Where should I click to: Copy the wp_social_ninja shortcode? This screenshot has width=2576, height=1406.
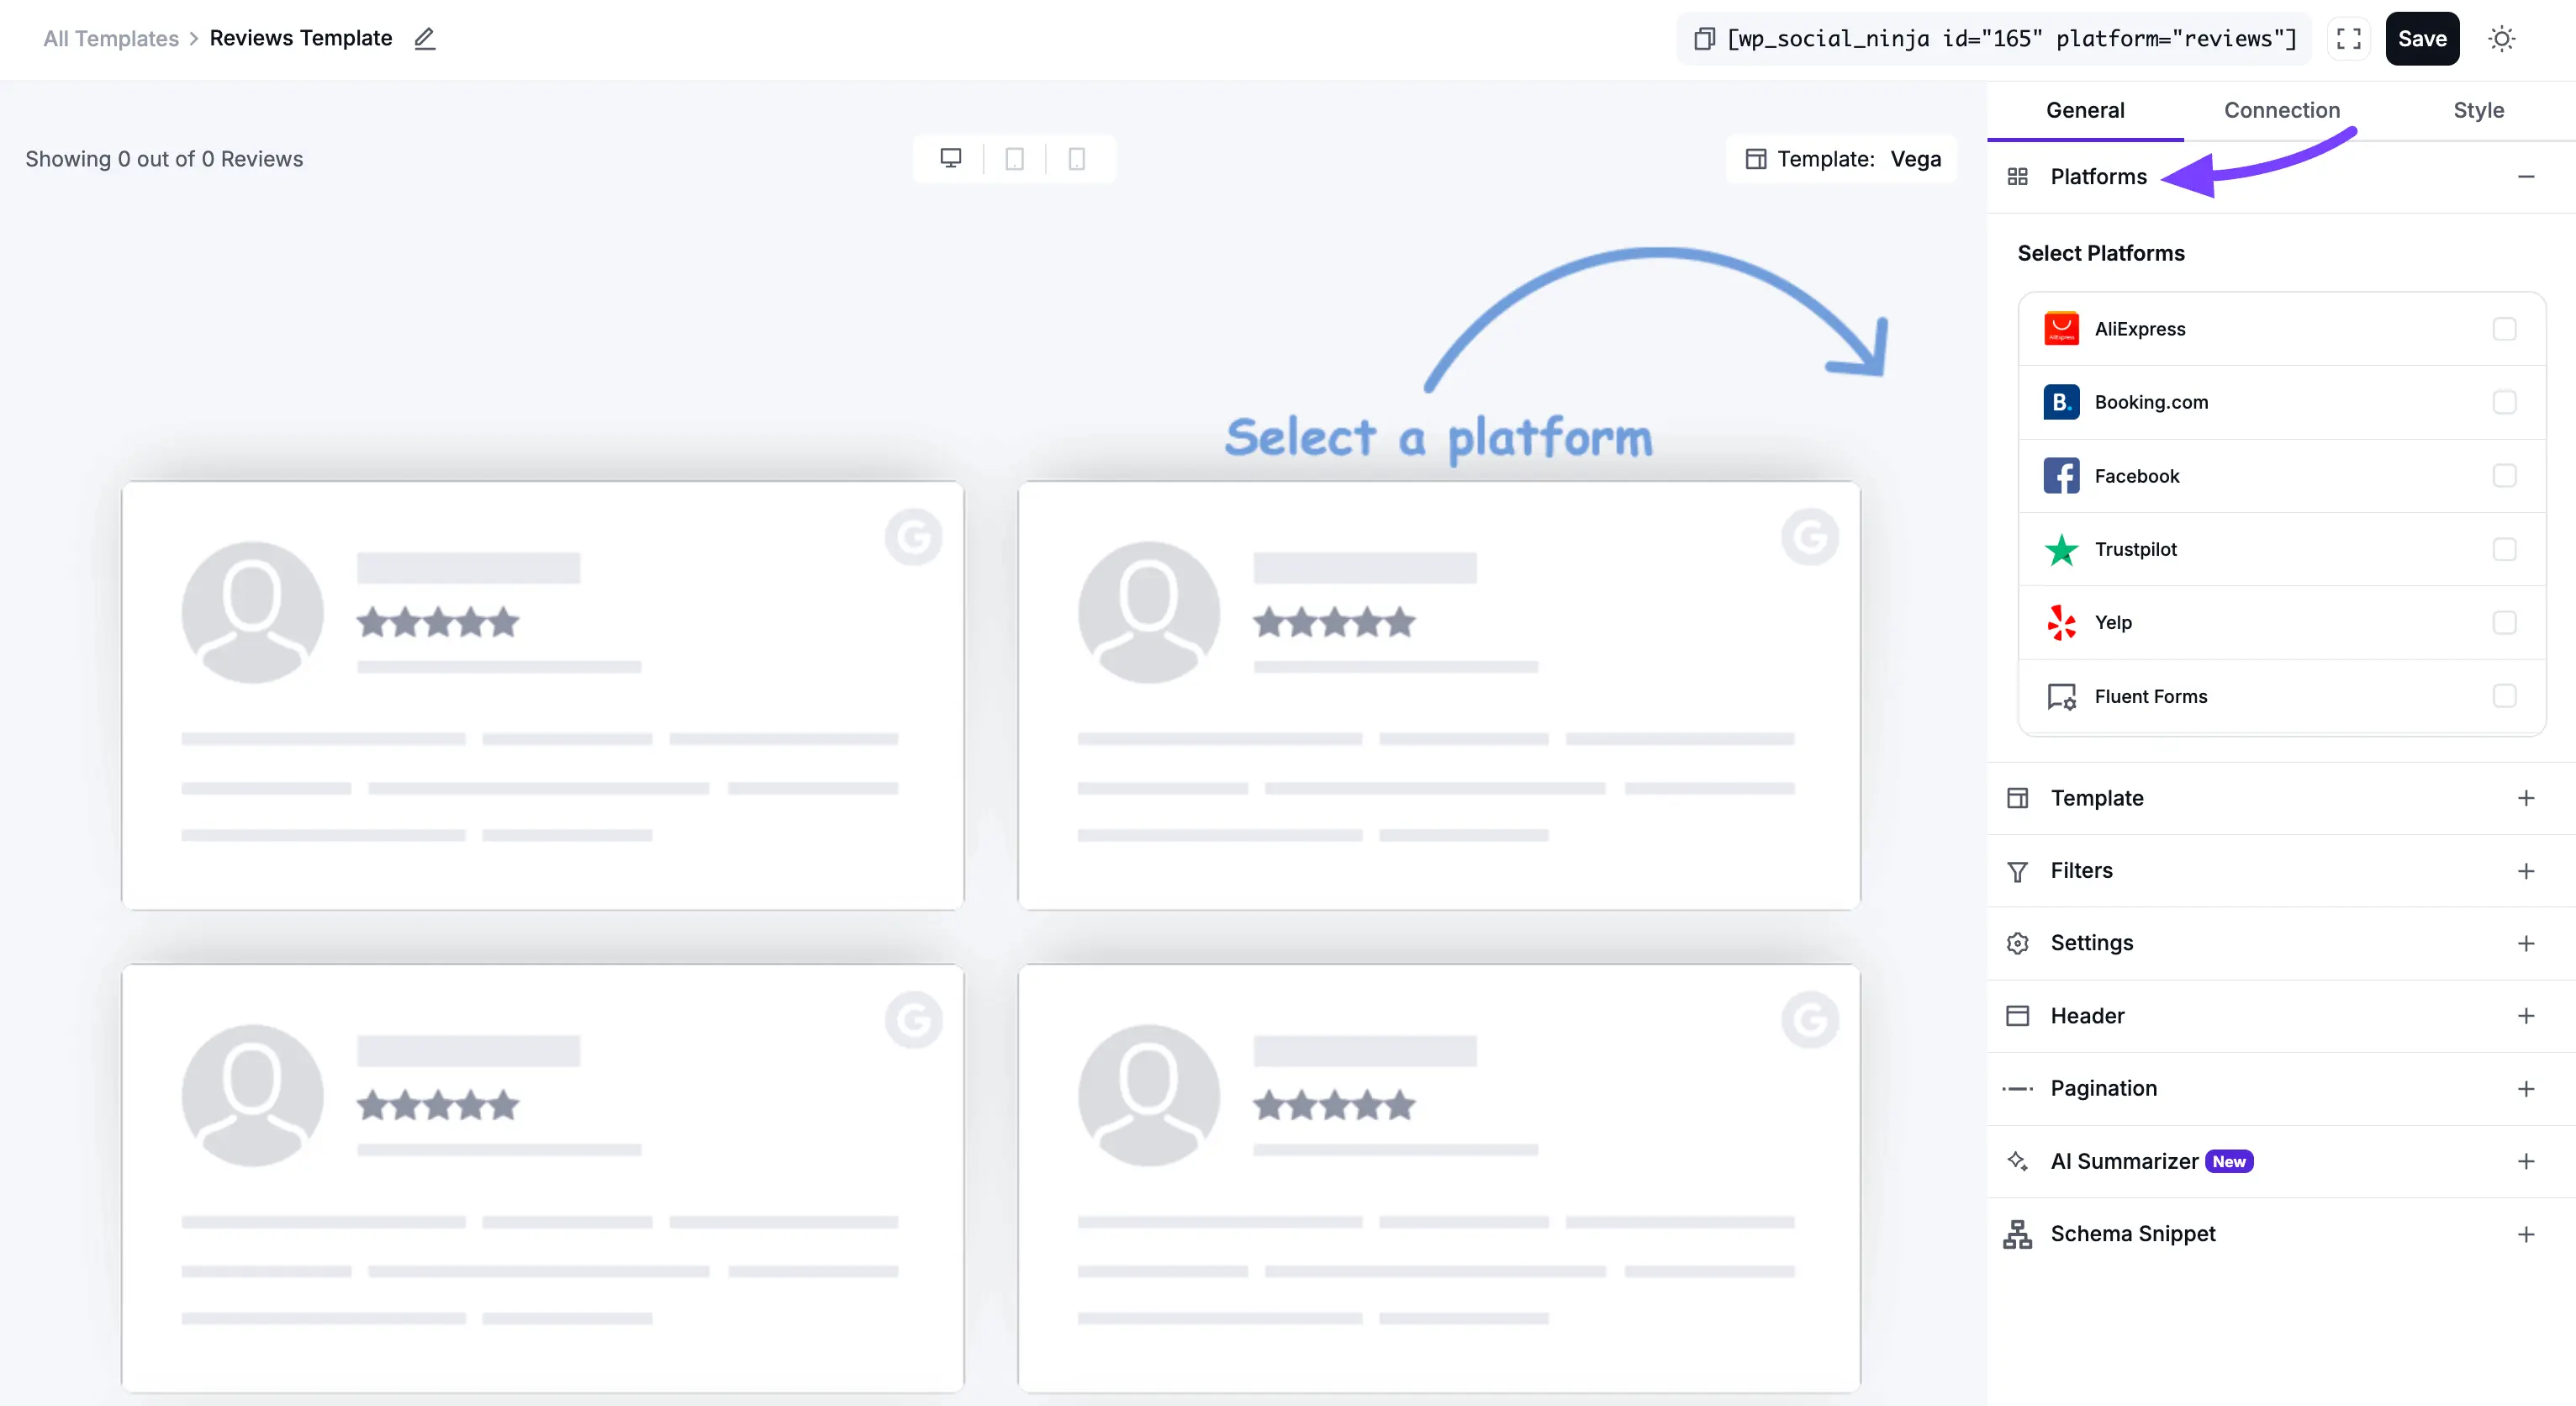tap(1704, 38)
